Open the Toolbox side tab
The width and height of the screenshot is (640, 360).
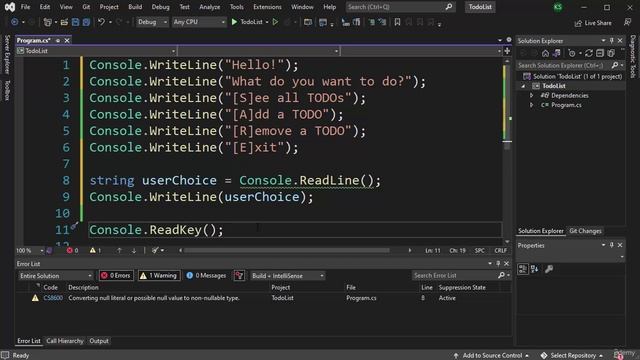click(x=7, y=90)
